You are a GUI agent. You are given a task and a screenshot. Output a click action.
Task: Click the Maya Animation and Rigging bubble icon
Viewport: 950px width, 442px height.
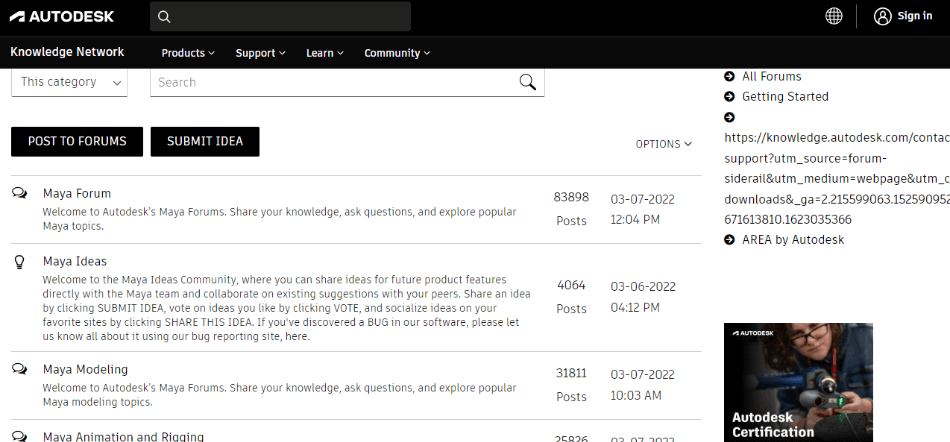click(19, 436)
